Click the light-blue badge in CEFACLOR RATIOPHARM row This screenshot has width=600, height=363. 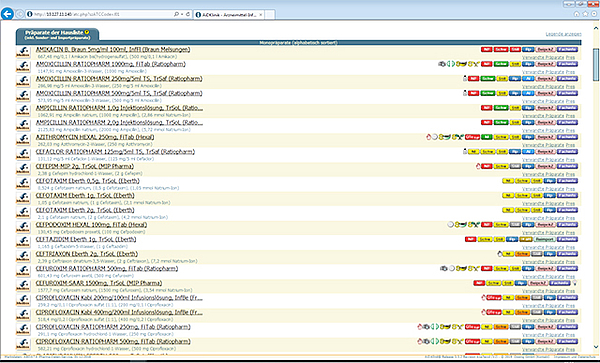point(528,151)
